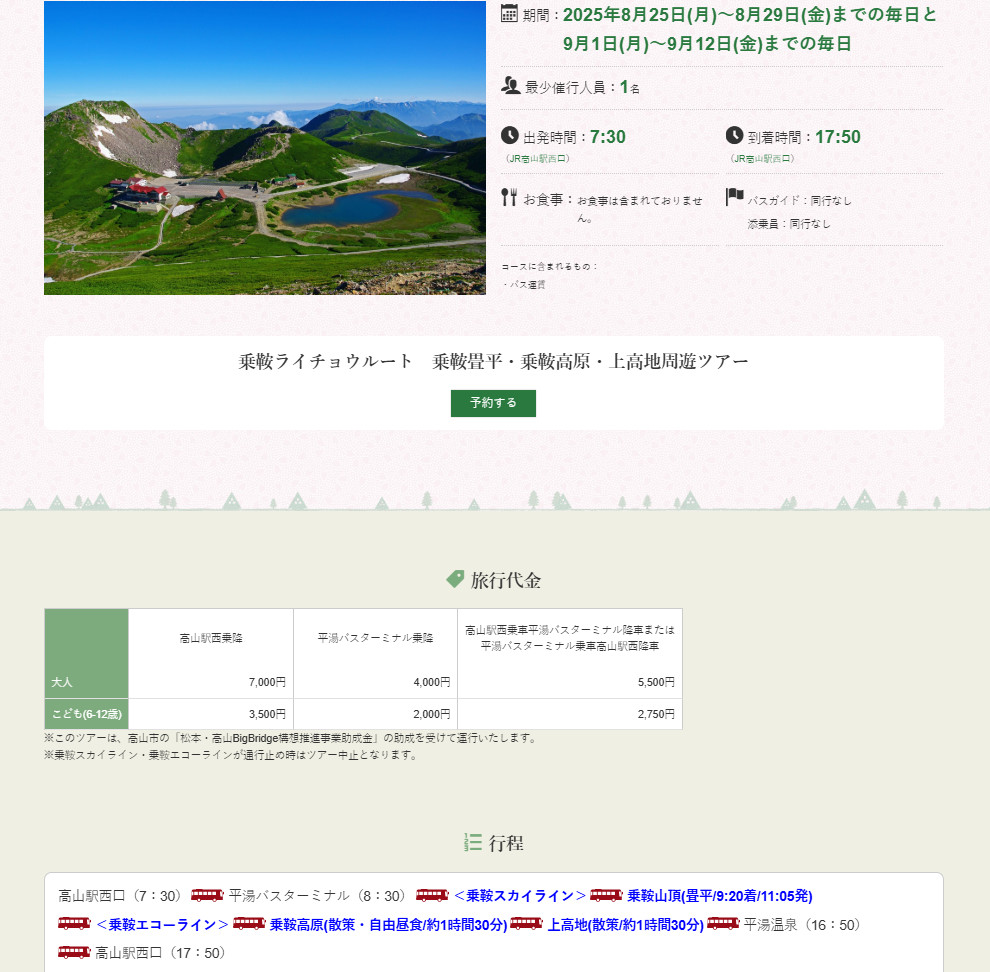Open the 乗鞍山頂(畳平) itinerary link

coord(726,896)
